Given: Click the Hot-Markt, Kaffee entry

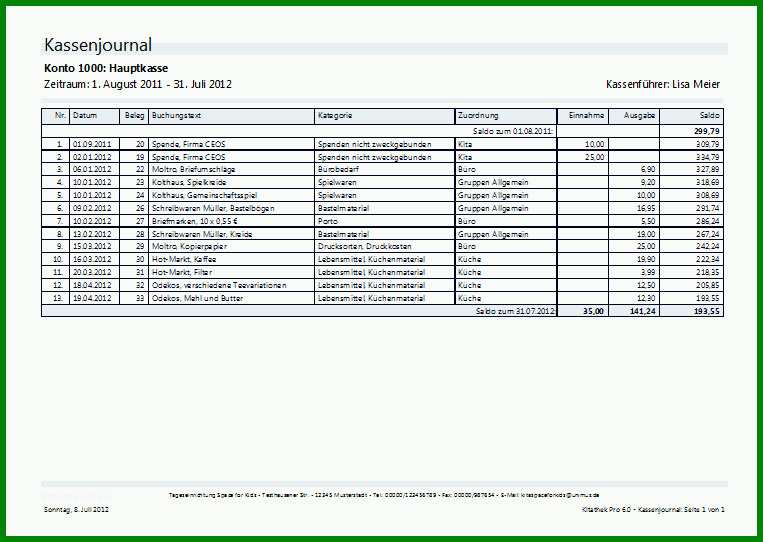Looking at the screenshot, I should [x=184, y=259].
